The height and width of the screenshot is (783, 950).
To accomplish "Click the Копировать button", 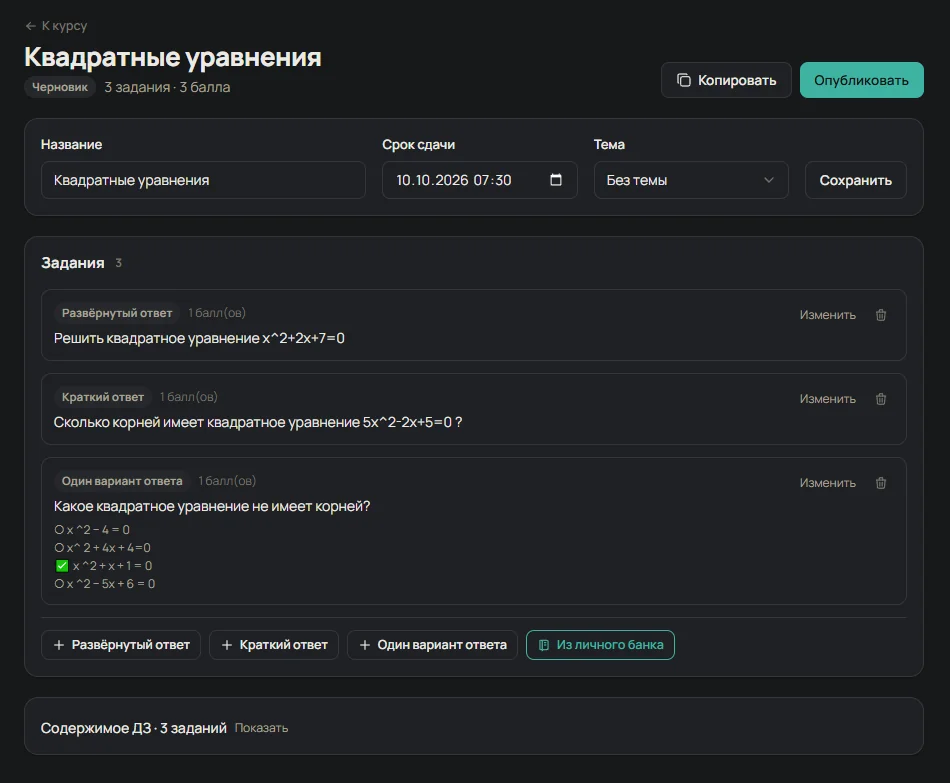I will 726,80.
